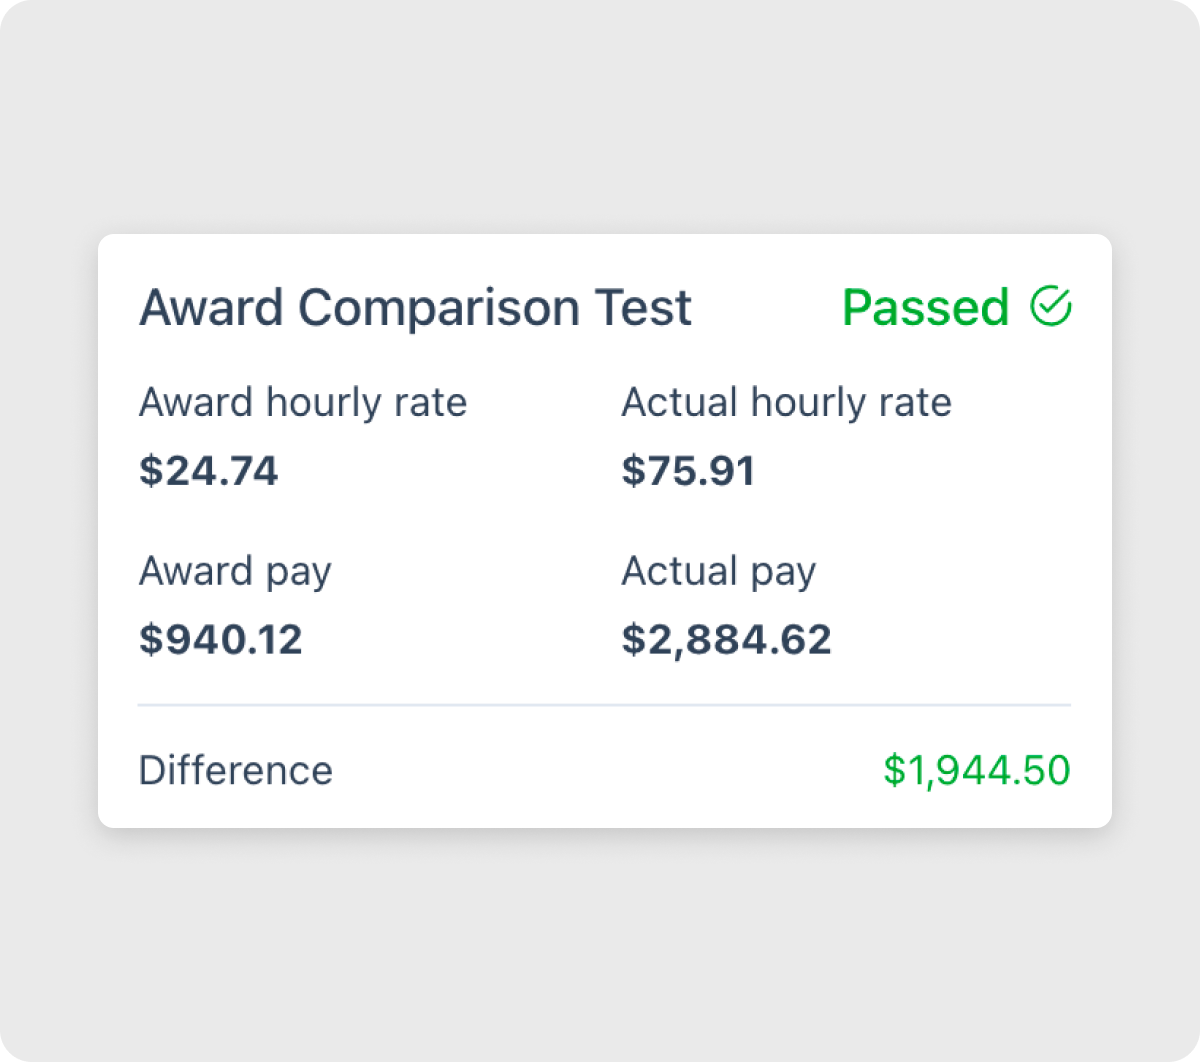1200x1062 pixels.
Task: Click the word Comparison in the card title
Action: [x=438, y=308]
